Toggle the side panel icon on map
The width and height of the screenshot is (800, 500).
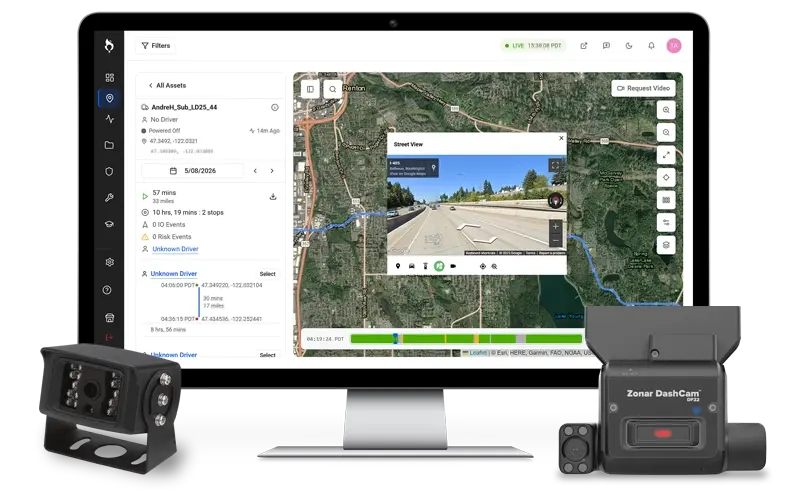coord(310,89)
